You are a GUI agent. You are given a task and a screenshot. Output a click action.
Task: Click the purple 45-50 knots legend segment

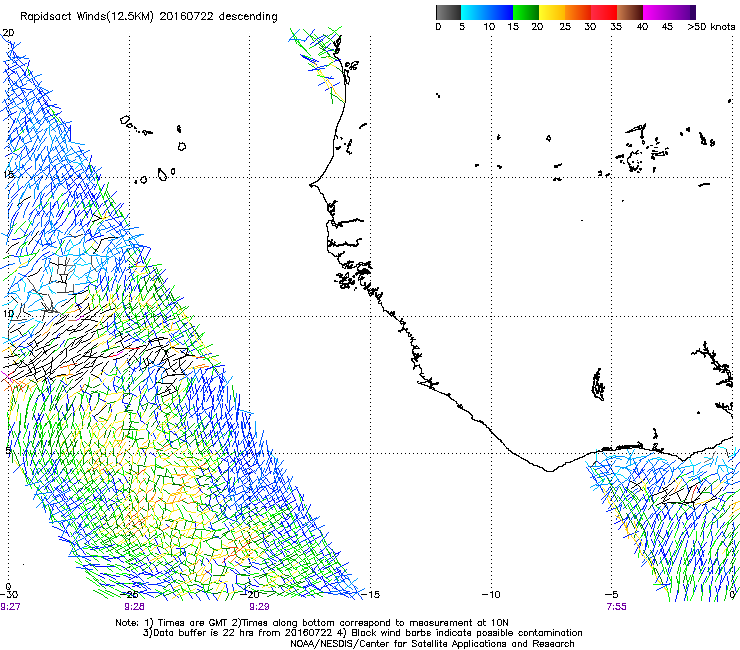682,12
